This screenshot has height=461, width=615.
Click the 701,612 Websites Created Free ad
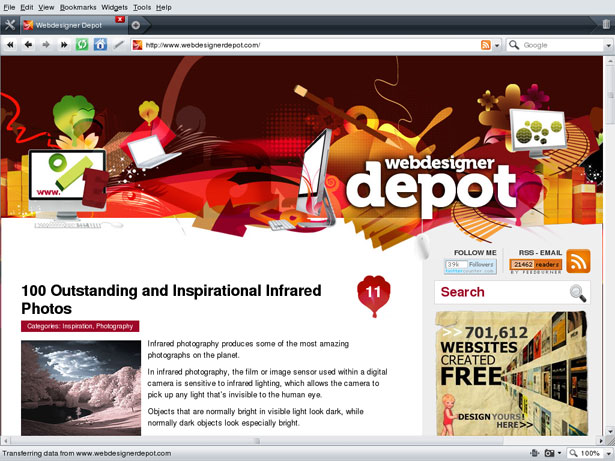[511, 373]
